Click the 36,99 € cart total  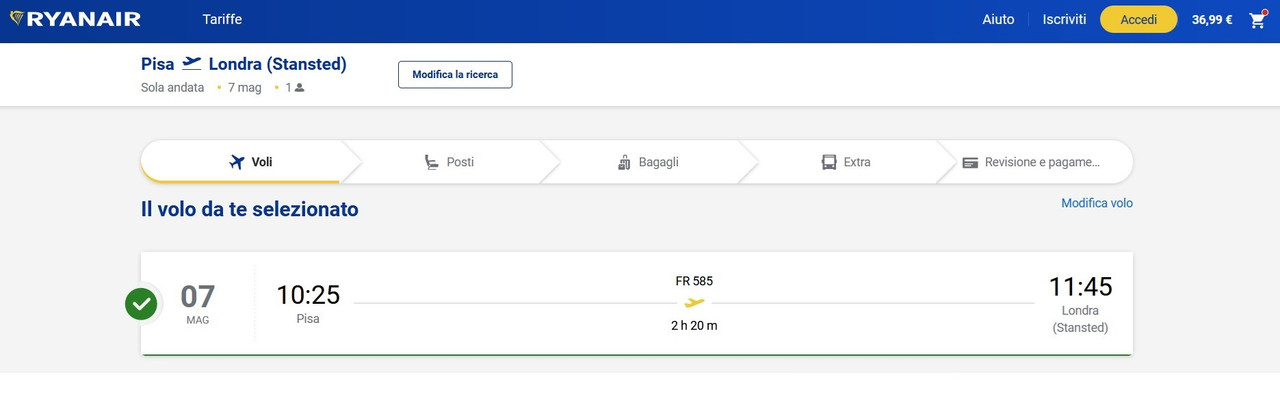pos(1212,20)
